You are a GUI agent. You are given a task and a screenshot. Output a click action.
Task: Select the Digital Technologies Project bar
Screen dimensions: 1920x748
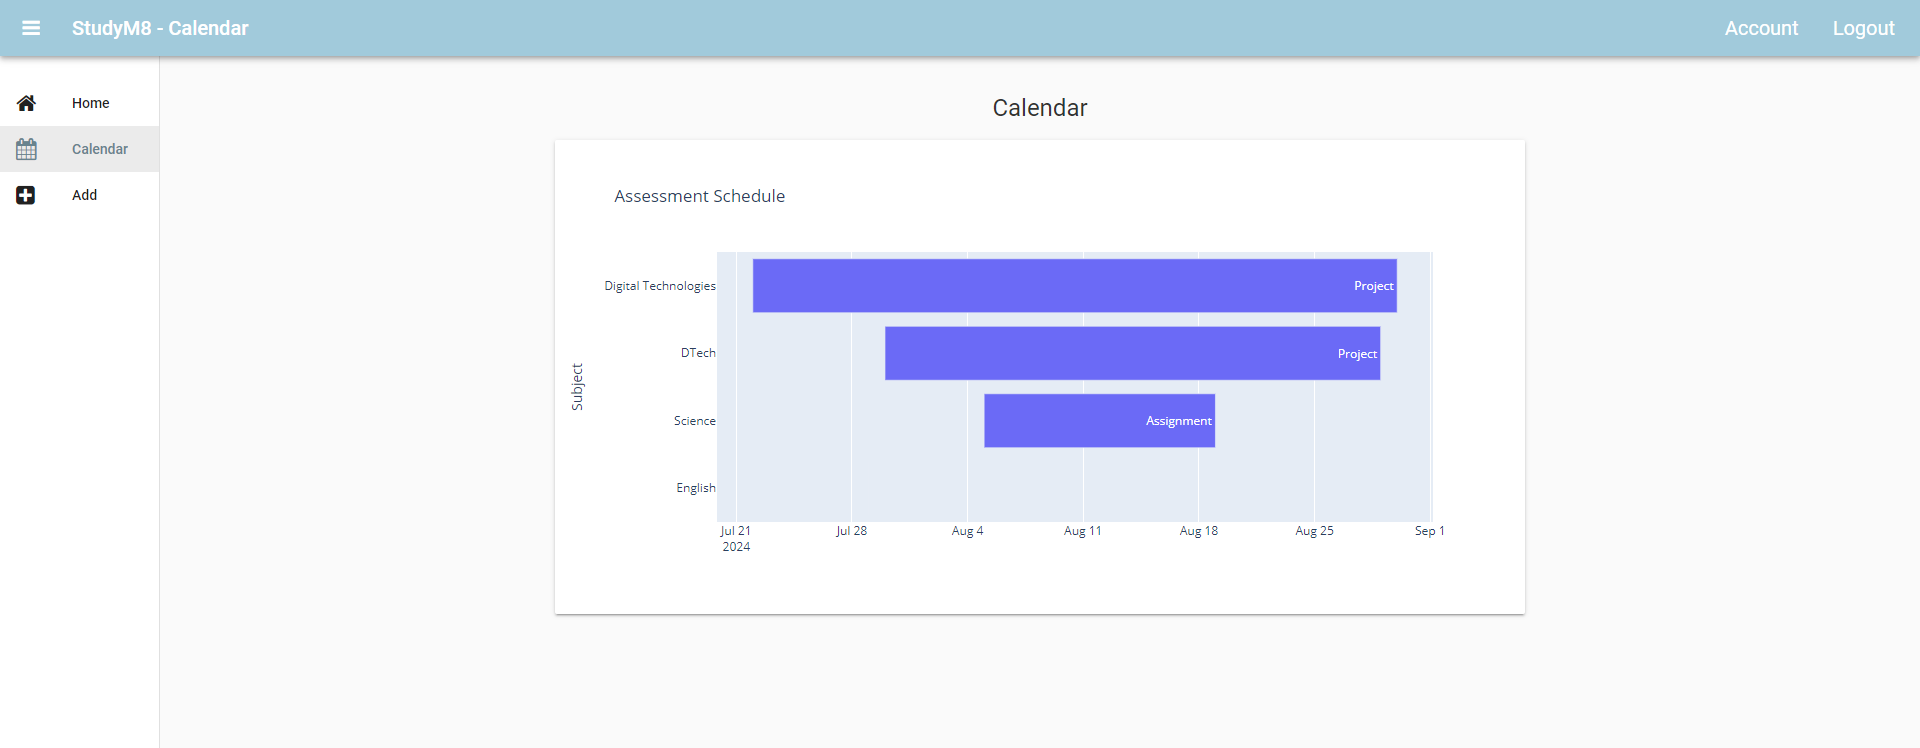click(1075, 286)
